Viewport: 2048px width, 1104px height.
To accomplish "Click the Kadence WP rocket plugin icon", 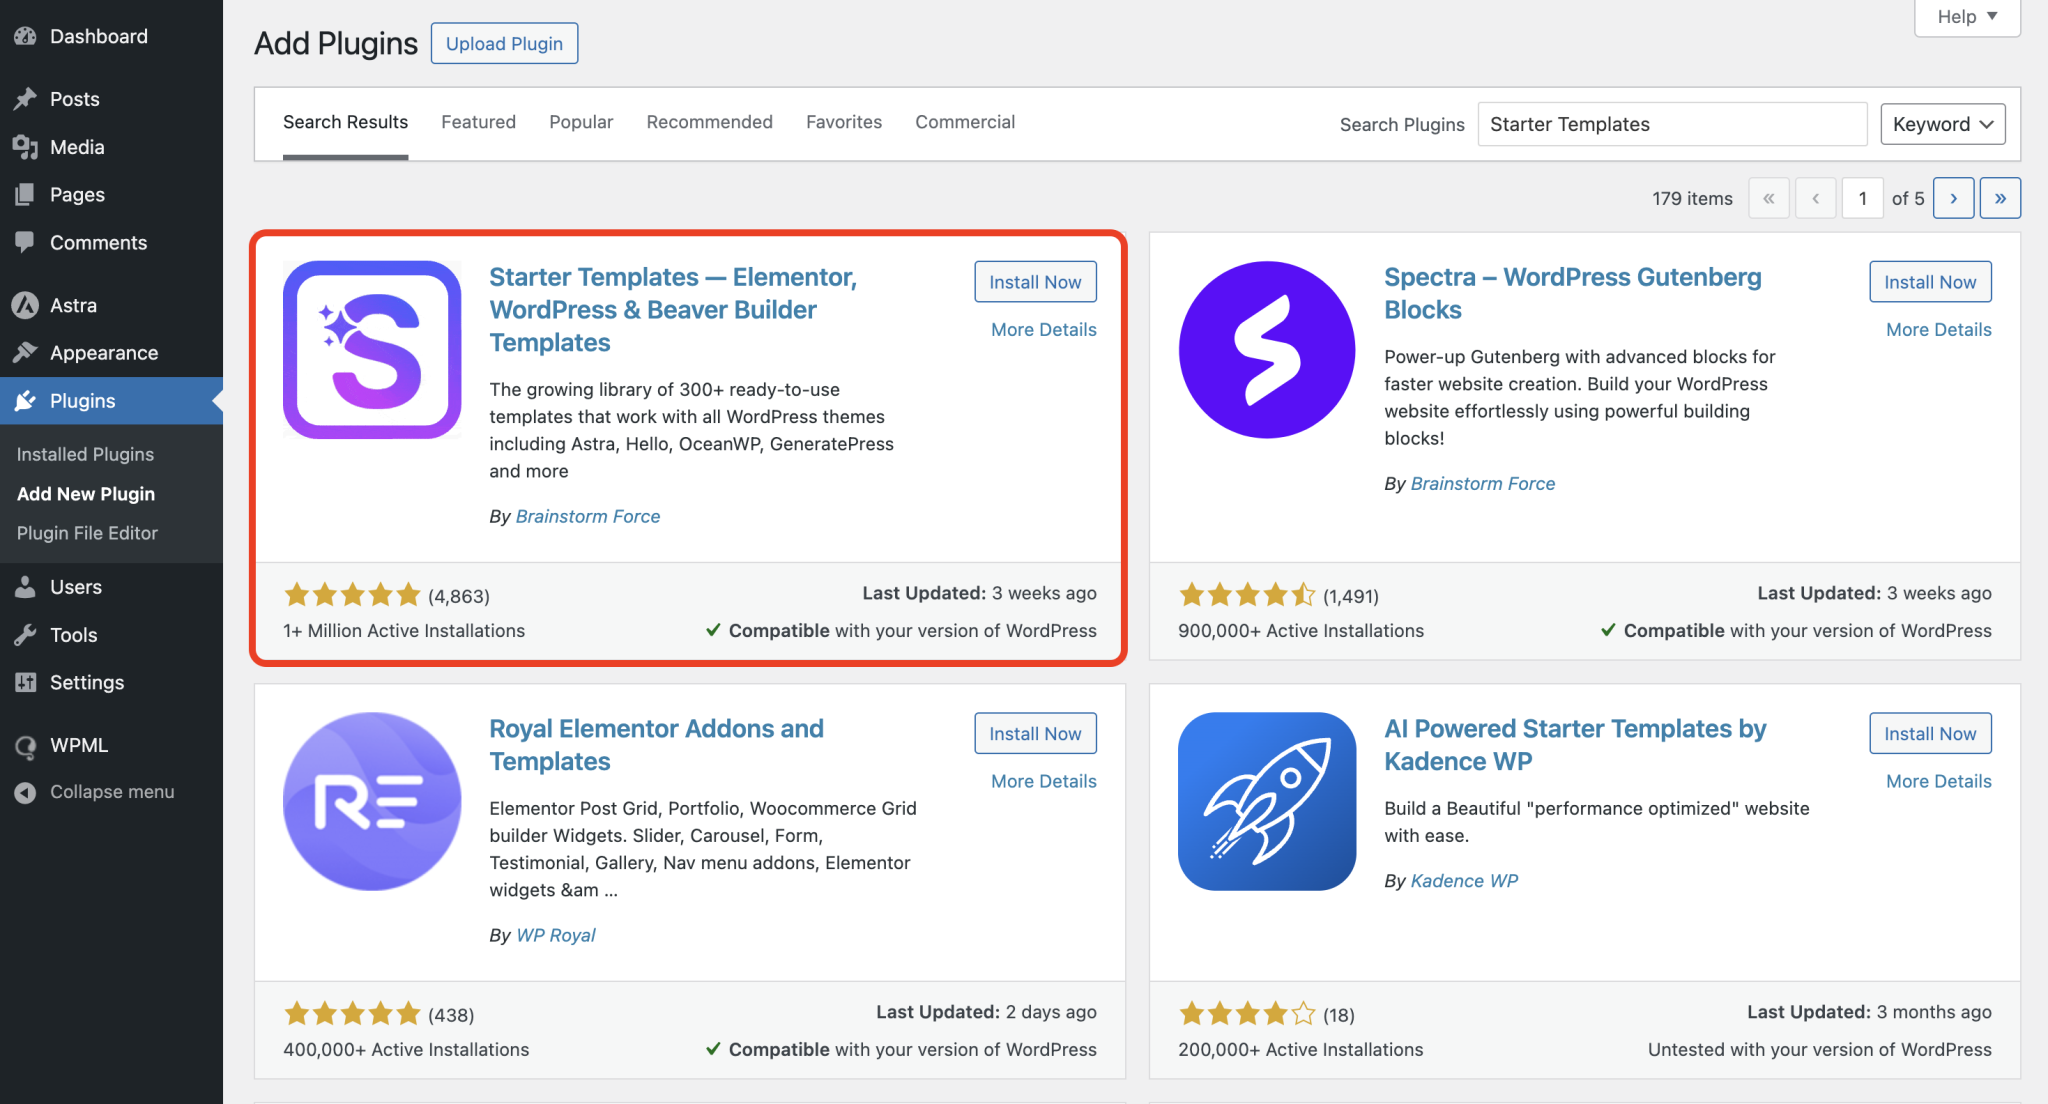I will (x=1267, y=801).
